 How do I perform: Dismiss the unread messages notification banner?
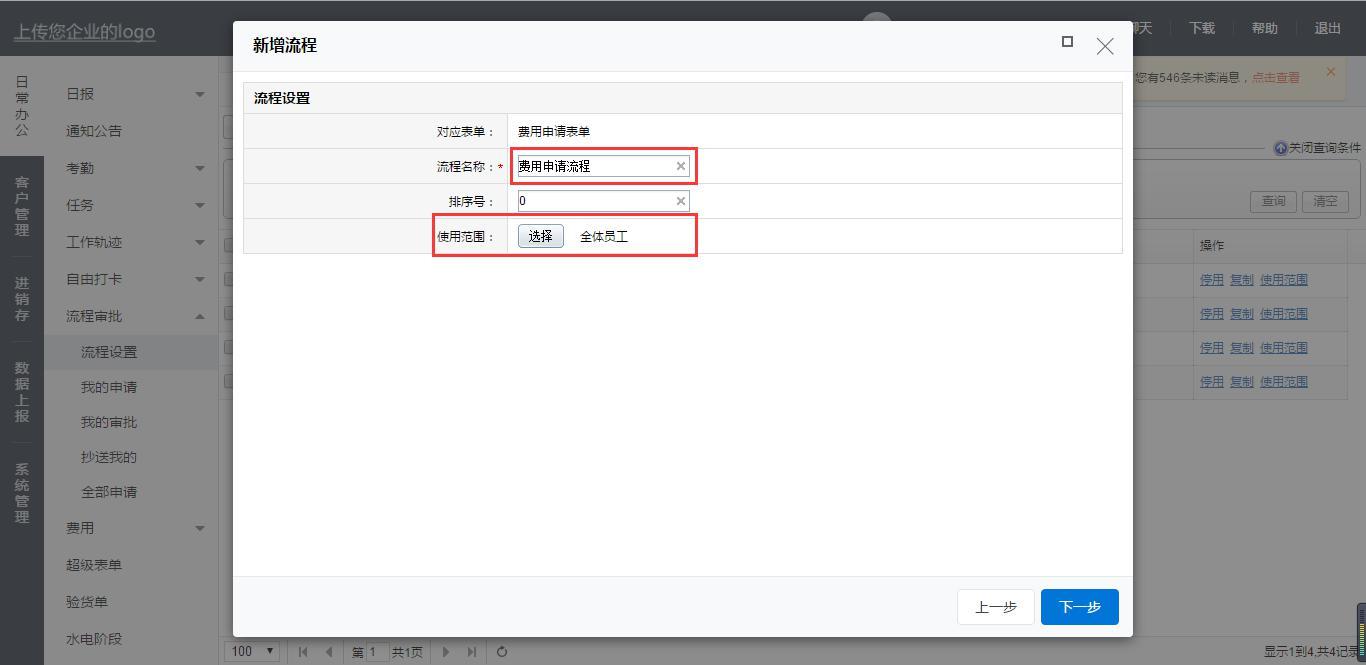coord(1330,72)
